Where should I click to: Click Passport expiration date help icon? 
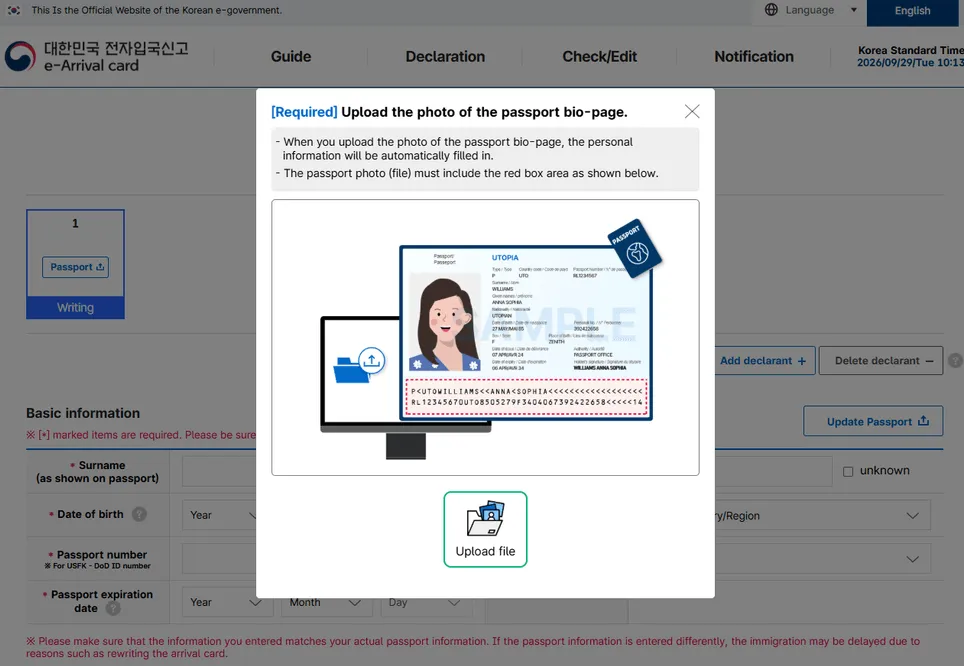click(113, 608)
